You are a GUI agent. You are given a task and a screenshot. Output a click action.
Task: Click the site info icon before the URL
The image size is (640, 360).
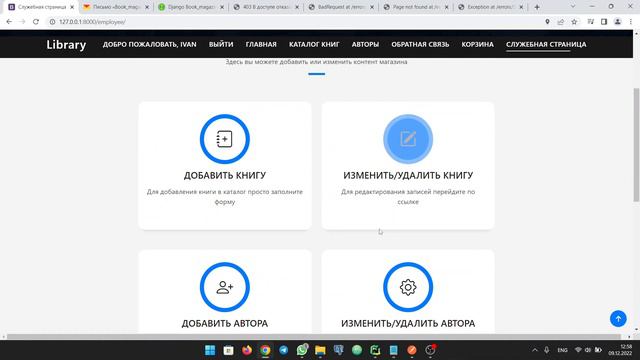pos(52,22)
